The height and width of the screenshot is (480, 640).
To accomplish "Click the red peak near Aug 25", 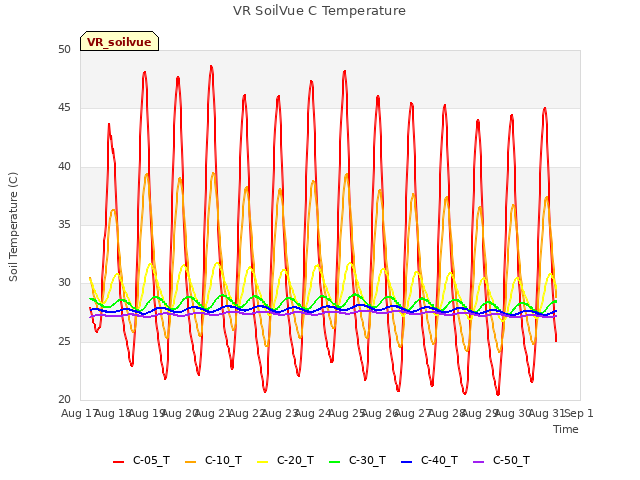I will [x=345, y=71].
